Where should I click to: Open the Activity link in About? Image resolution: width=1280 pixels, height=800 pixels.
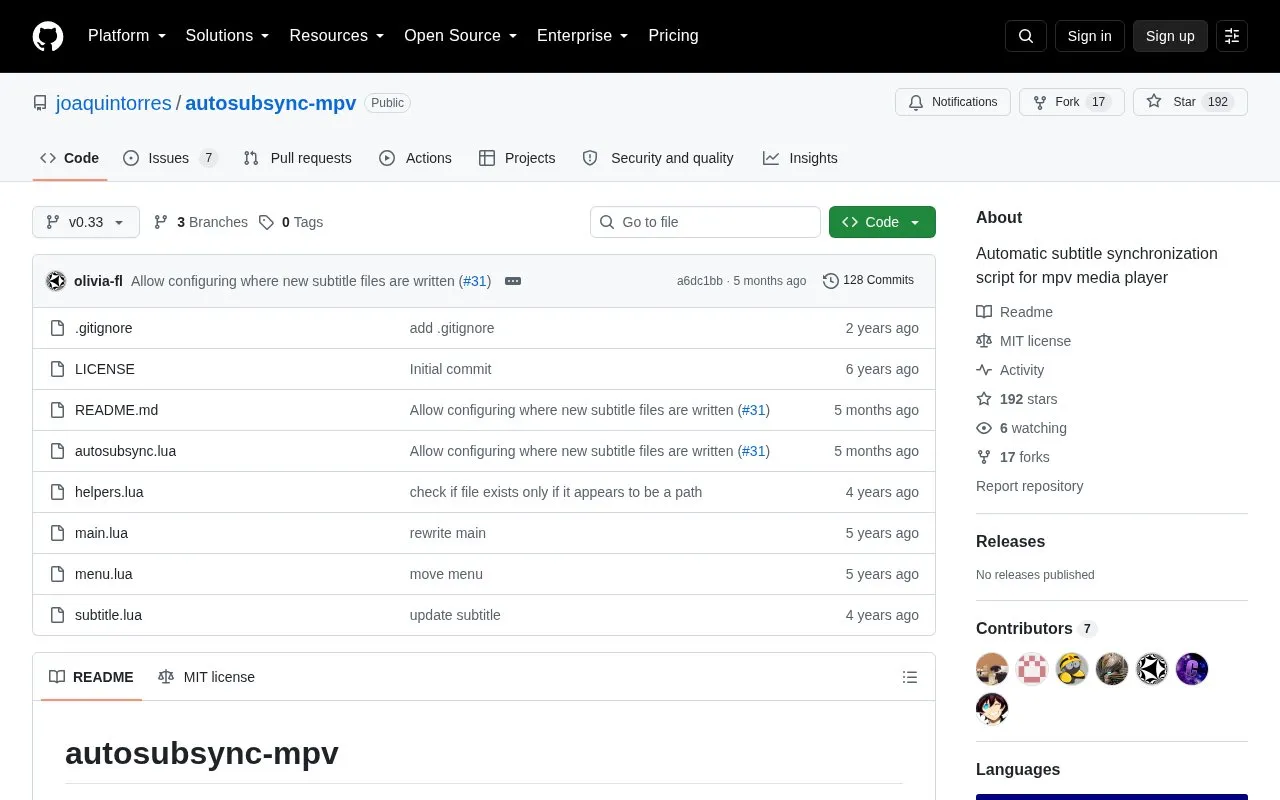[x=1010, y=370]
